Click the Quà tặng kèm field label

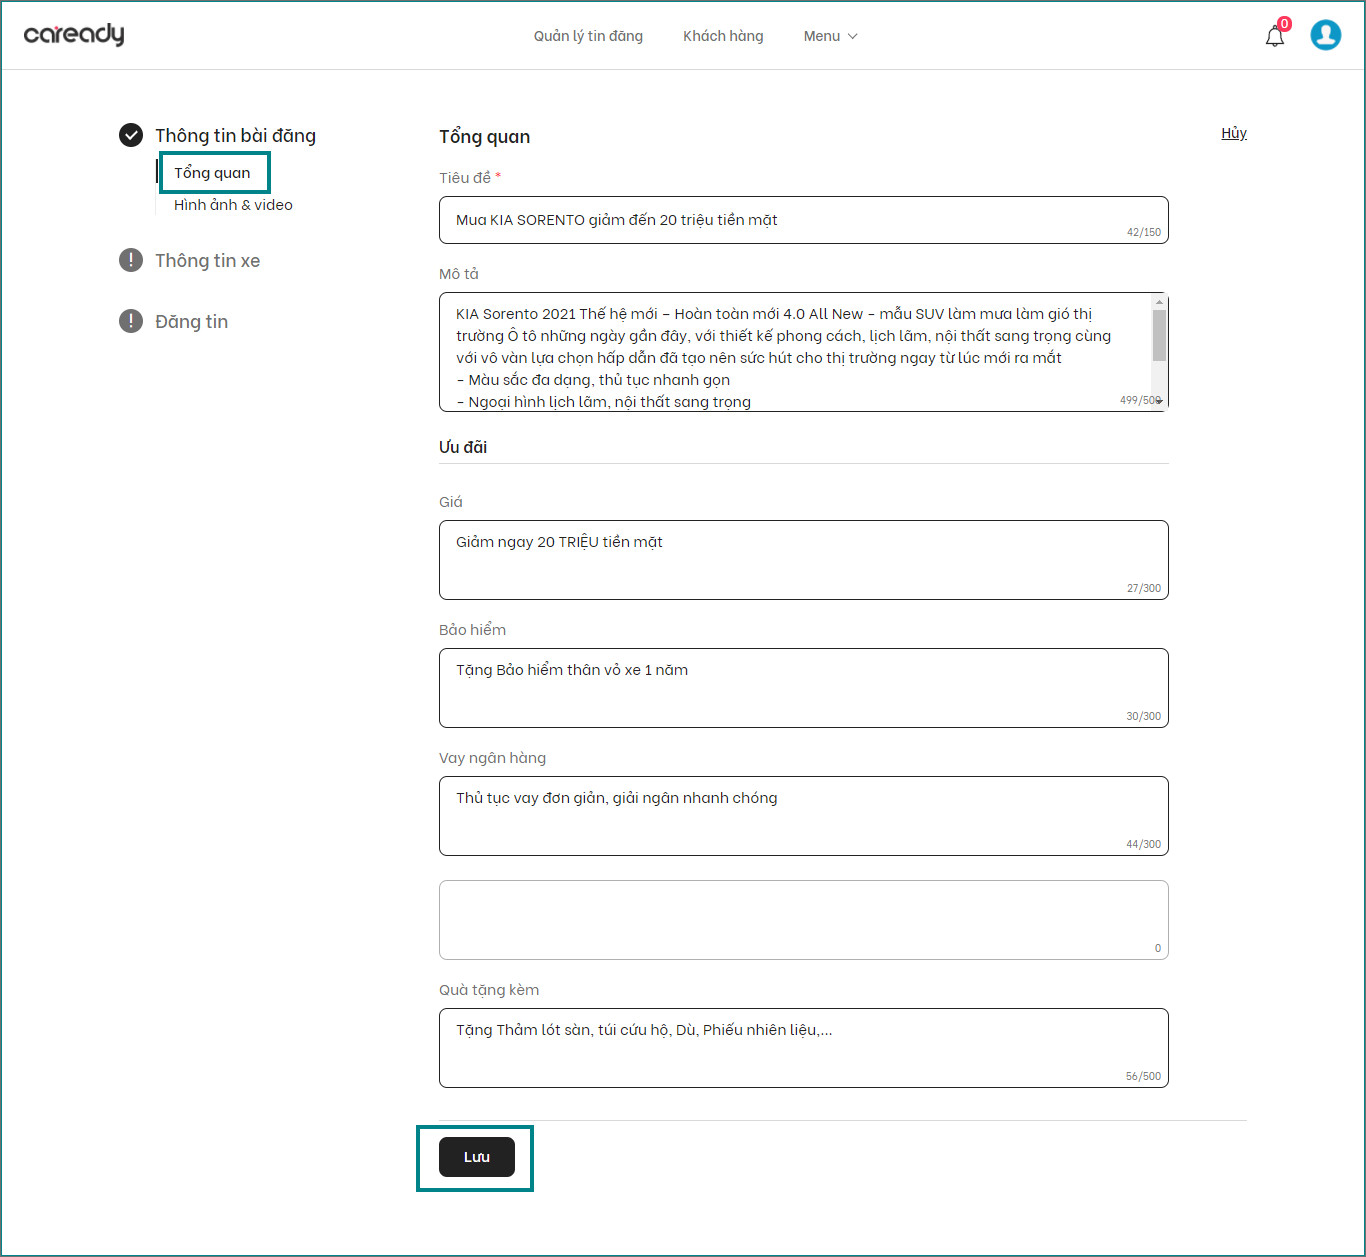pos(489,990)
